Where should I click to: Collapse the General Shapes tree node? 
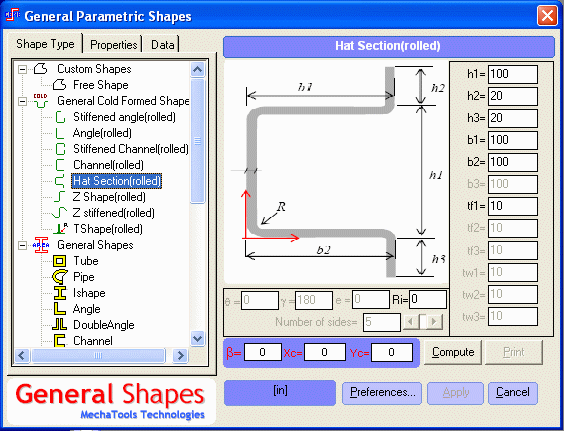coord(22,245)
